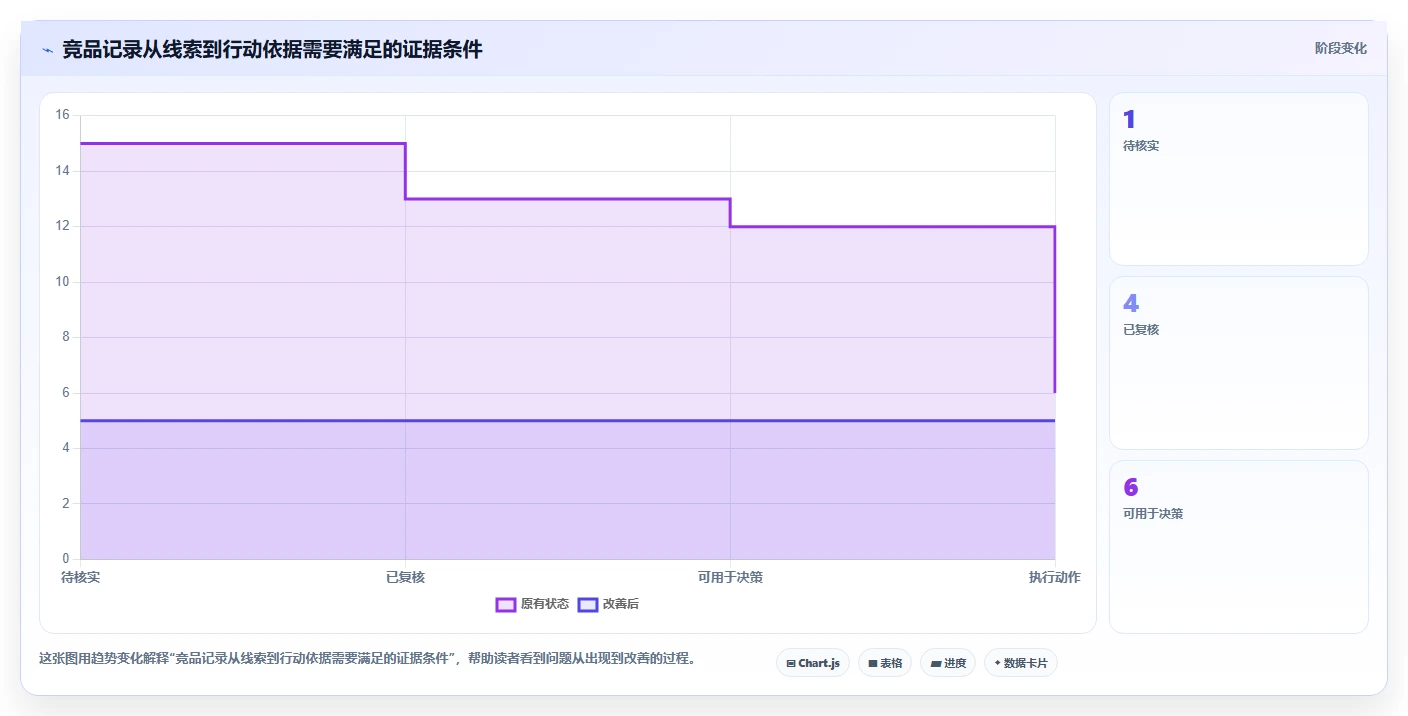Click the blue 改善后 legend swatch

click(x=588, y=604)
